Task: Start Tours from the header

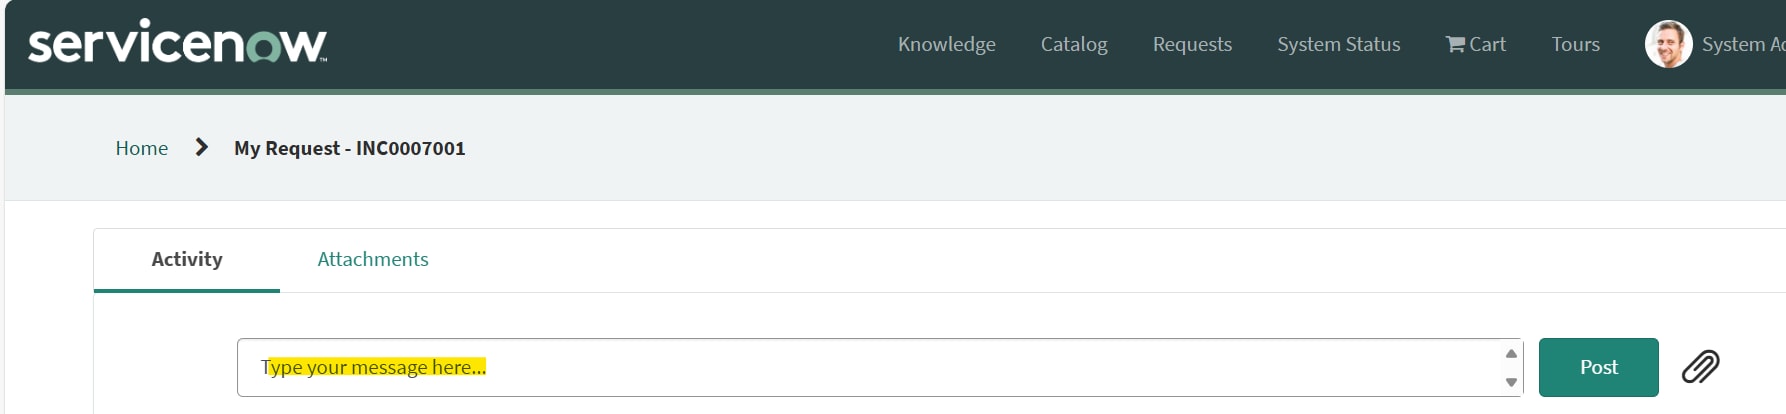Action: tap(1575, 44)
